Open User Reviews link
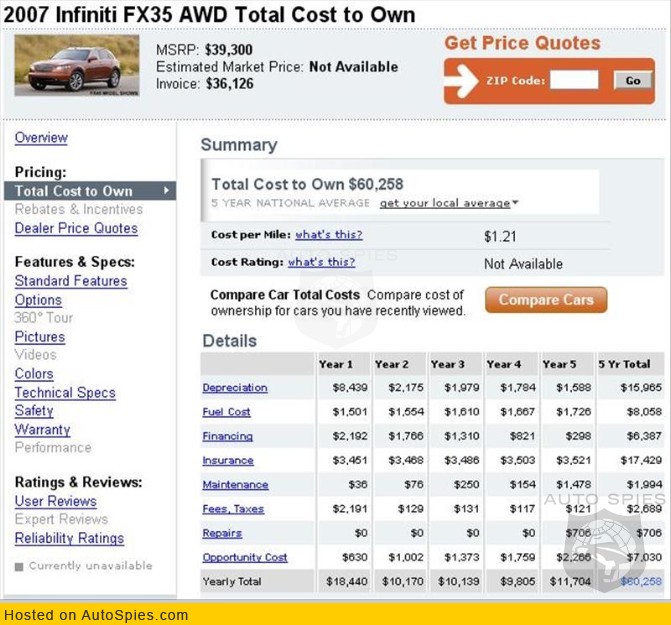 (56, 501)
